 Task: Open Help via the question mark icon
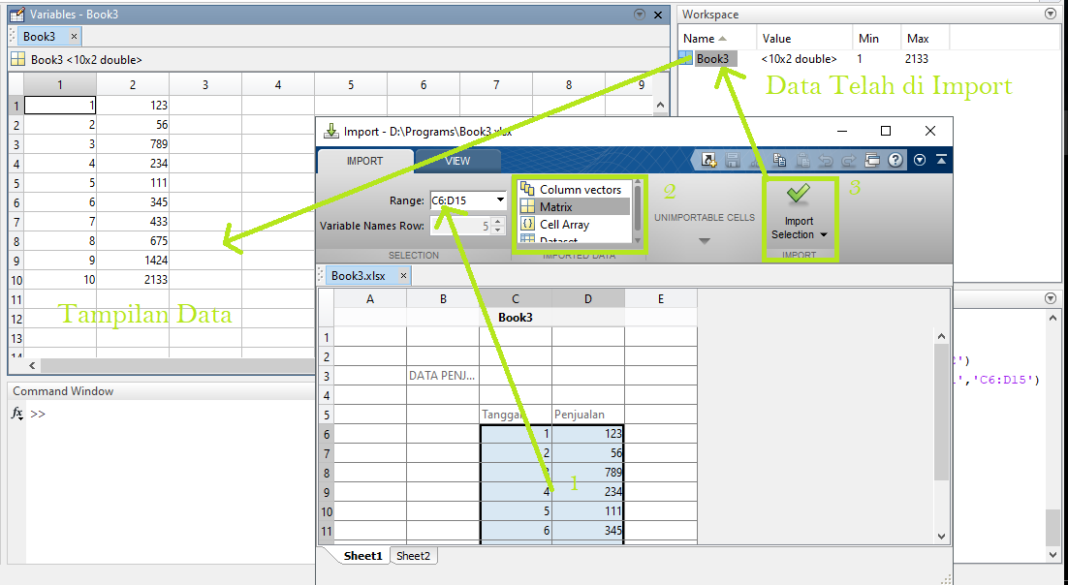[x=895, y=160]
